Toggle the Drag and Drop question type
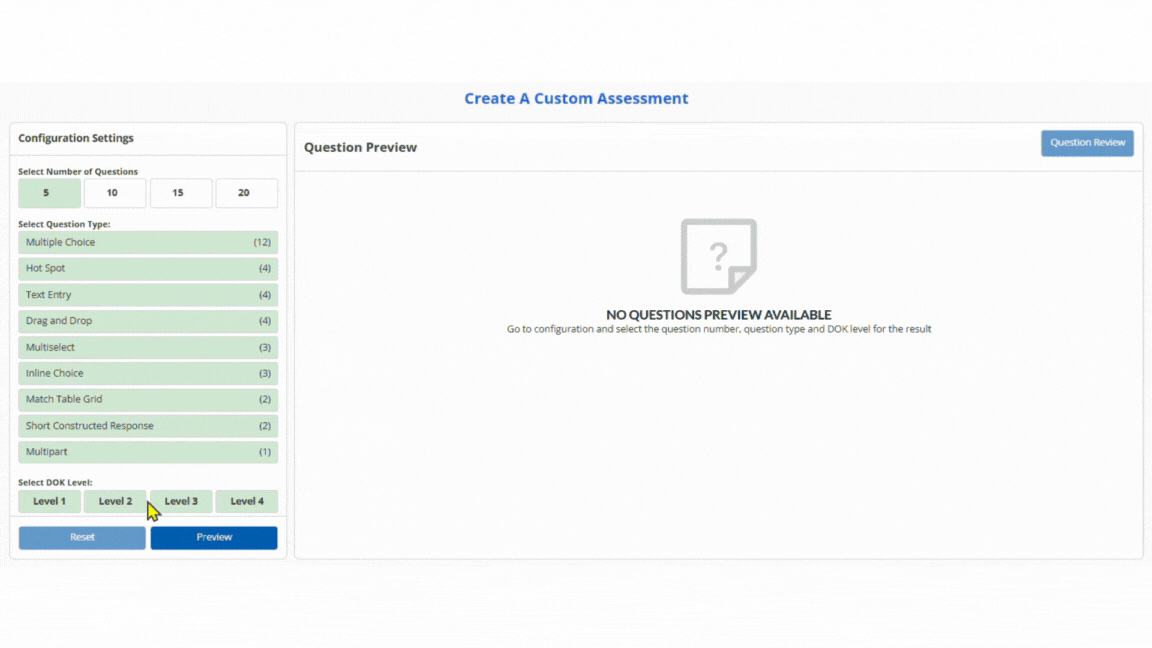This screenshot has height=648, width=1152. coord(148,321)
